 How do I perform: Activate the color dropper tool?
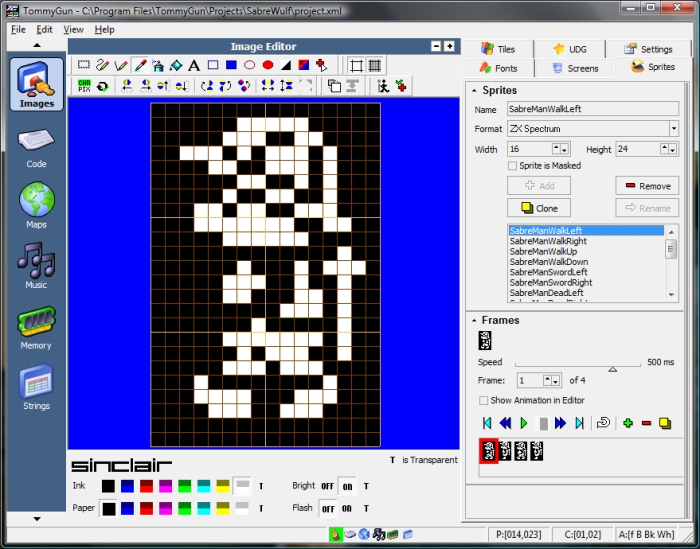[x=140, y=65]
